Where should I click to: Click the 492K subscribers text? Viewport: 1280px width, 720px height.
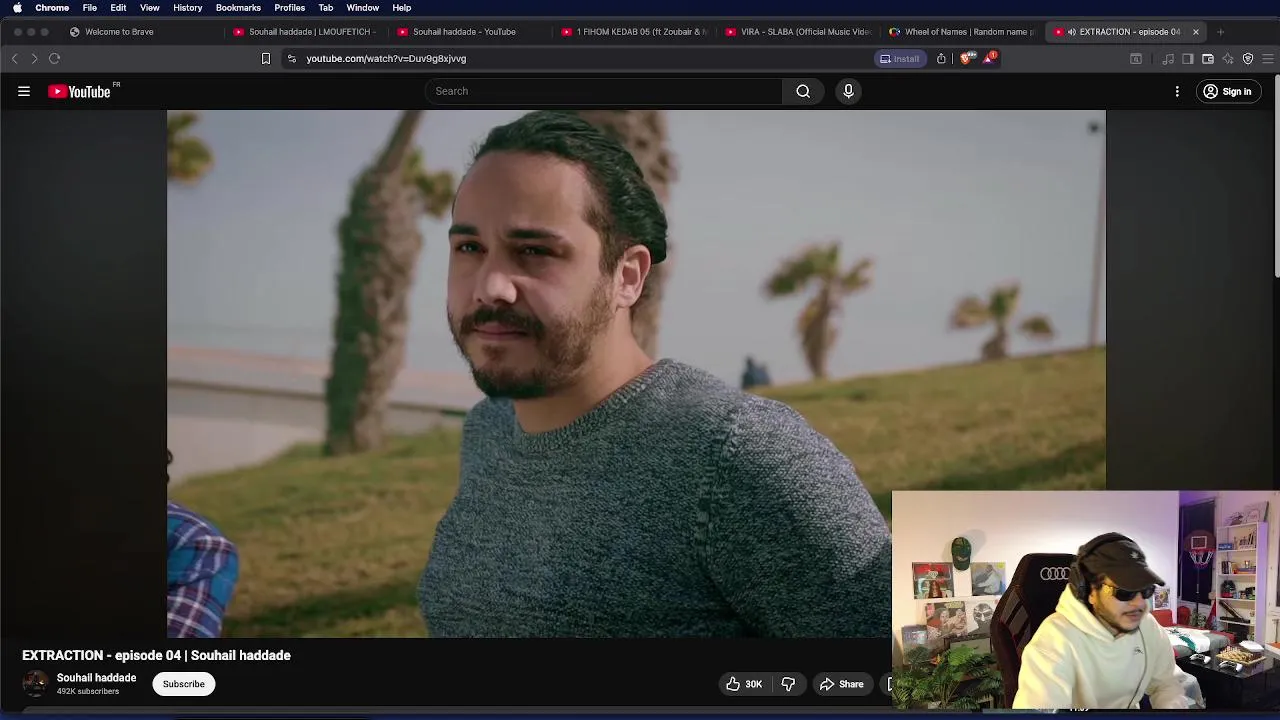click(x=88, y=691)
